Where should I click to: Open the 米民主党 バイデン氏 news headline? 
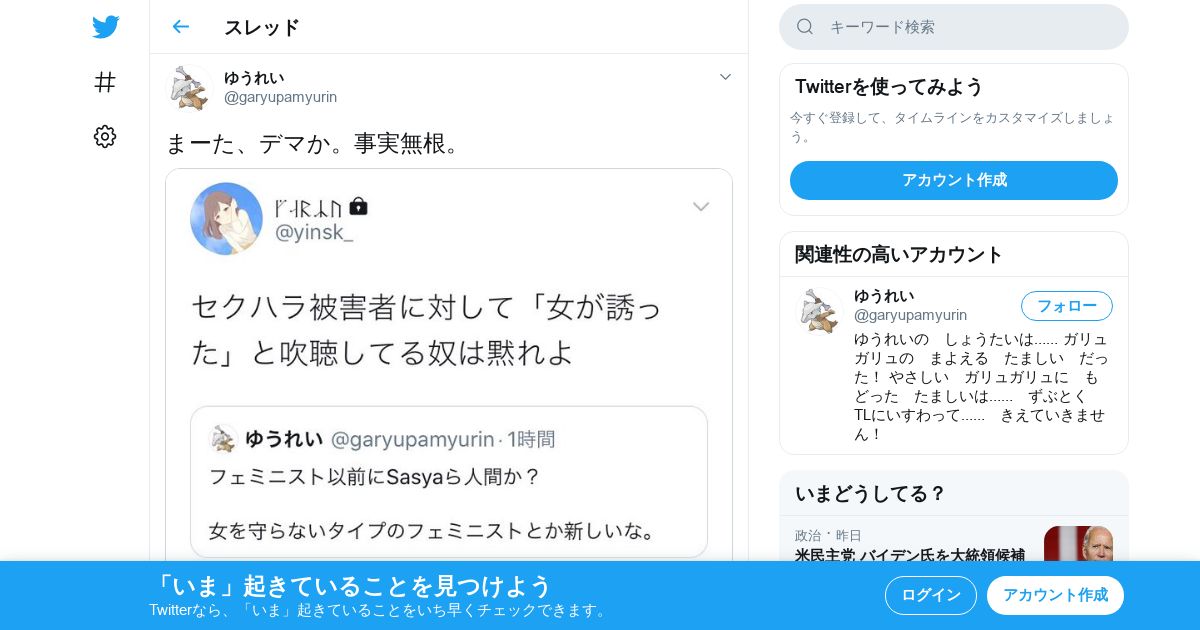pos(910,555)
